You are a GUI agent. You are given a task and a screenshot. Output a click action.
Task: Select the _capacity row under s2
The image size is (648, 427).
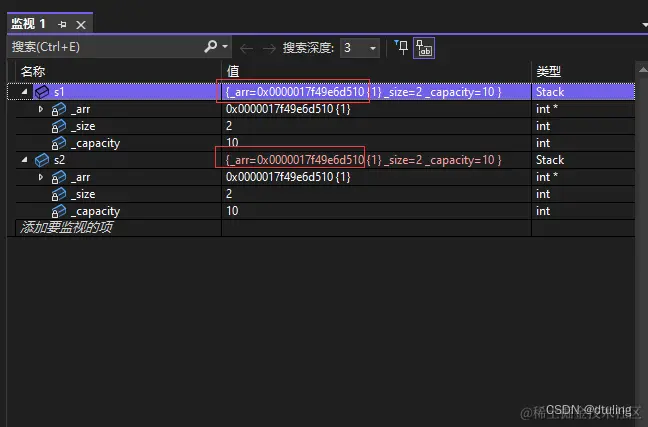point(325,211)
